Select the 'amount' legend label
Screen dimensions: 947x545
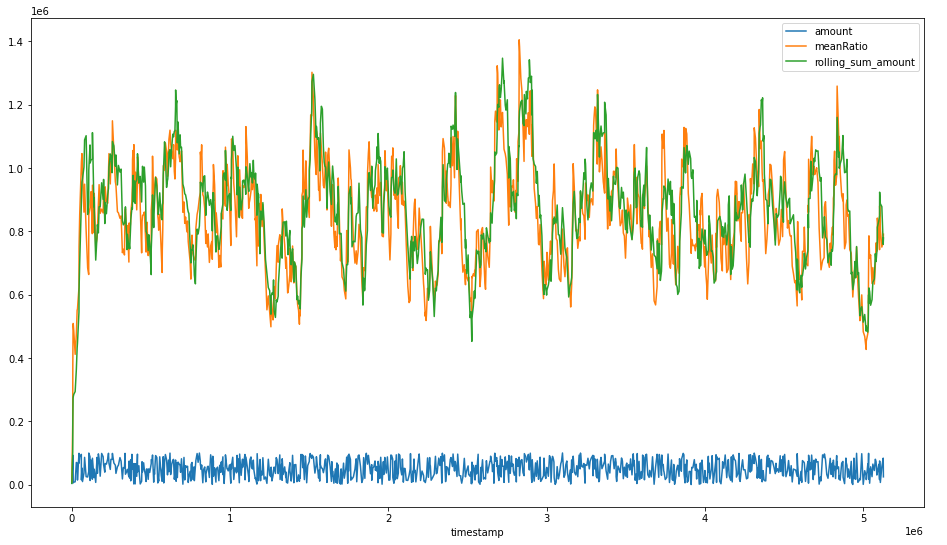coord(833,32)
